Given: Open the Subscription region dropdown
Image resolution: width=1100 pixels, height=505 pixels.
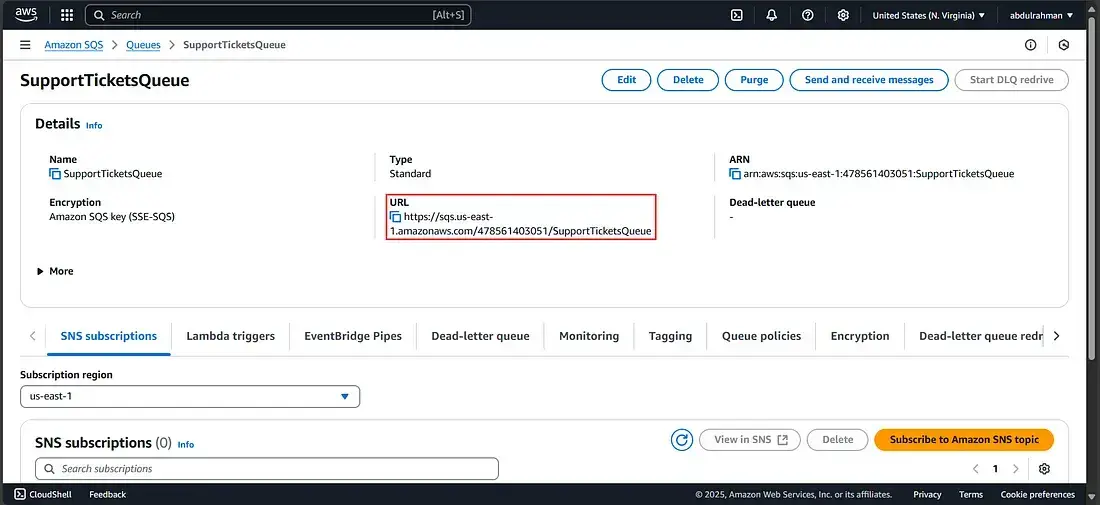Looking at the screenshot, I should [190, 396].
